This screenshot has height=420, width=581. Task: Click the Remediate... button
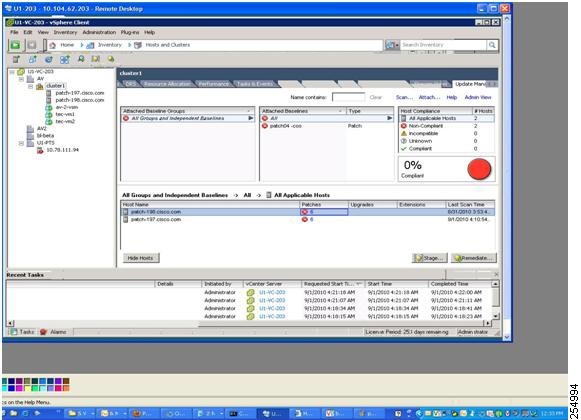coord(474,258)
